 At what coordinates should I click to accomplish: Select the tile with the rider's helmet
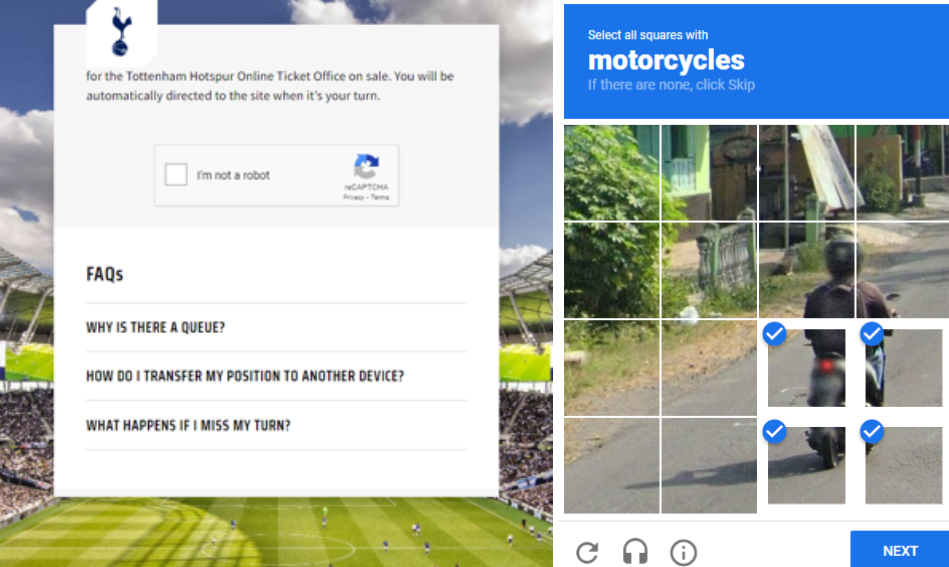(806, 270)
